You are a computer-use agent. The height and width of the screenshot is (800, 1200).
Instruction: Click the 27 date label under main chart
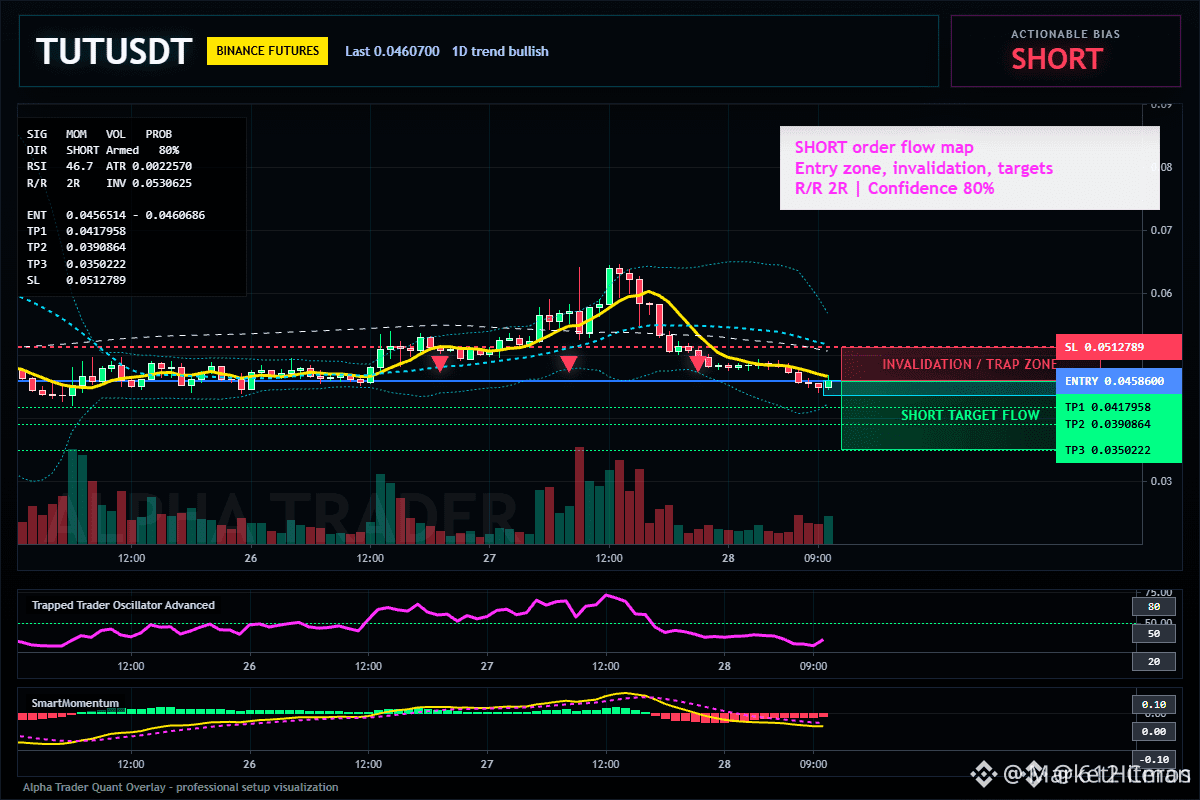(x=487, y=558)
